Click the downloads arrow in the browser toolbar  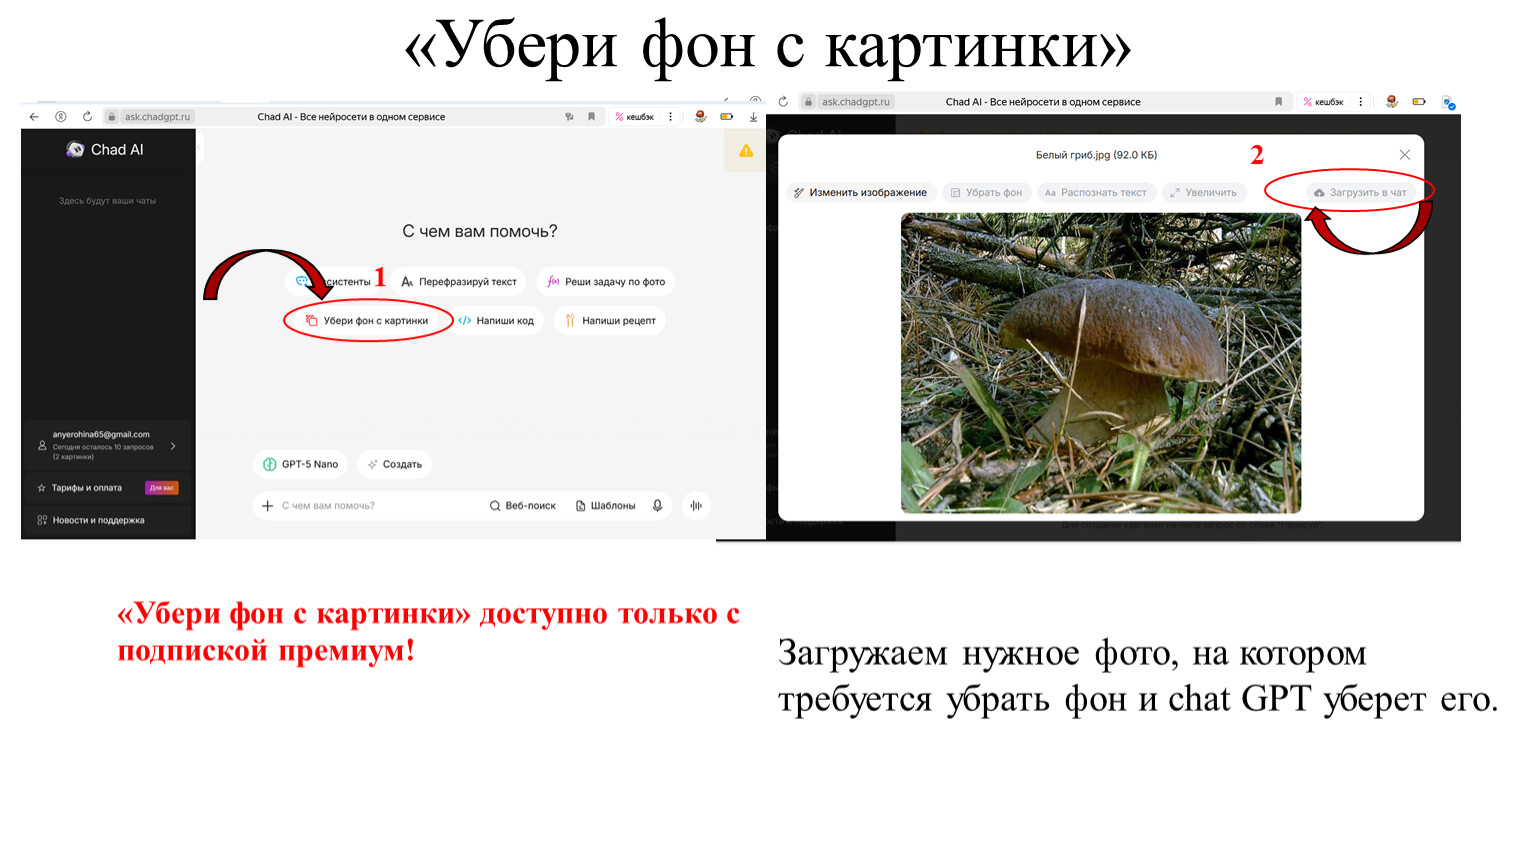coord(753,117)
